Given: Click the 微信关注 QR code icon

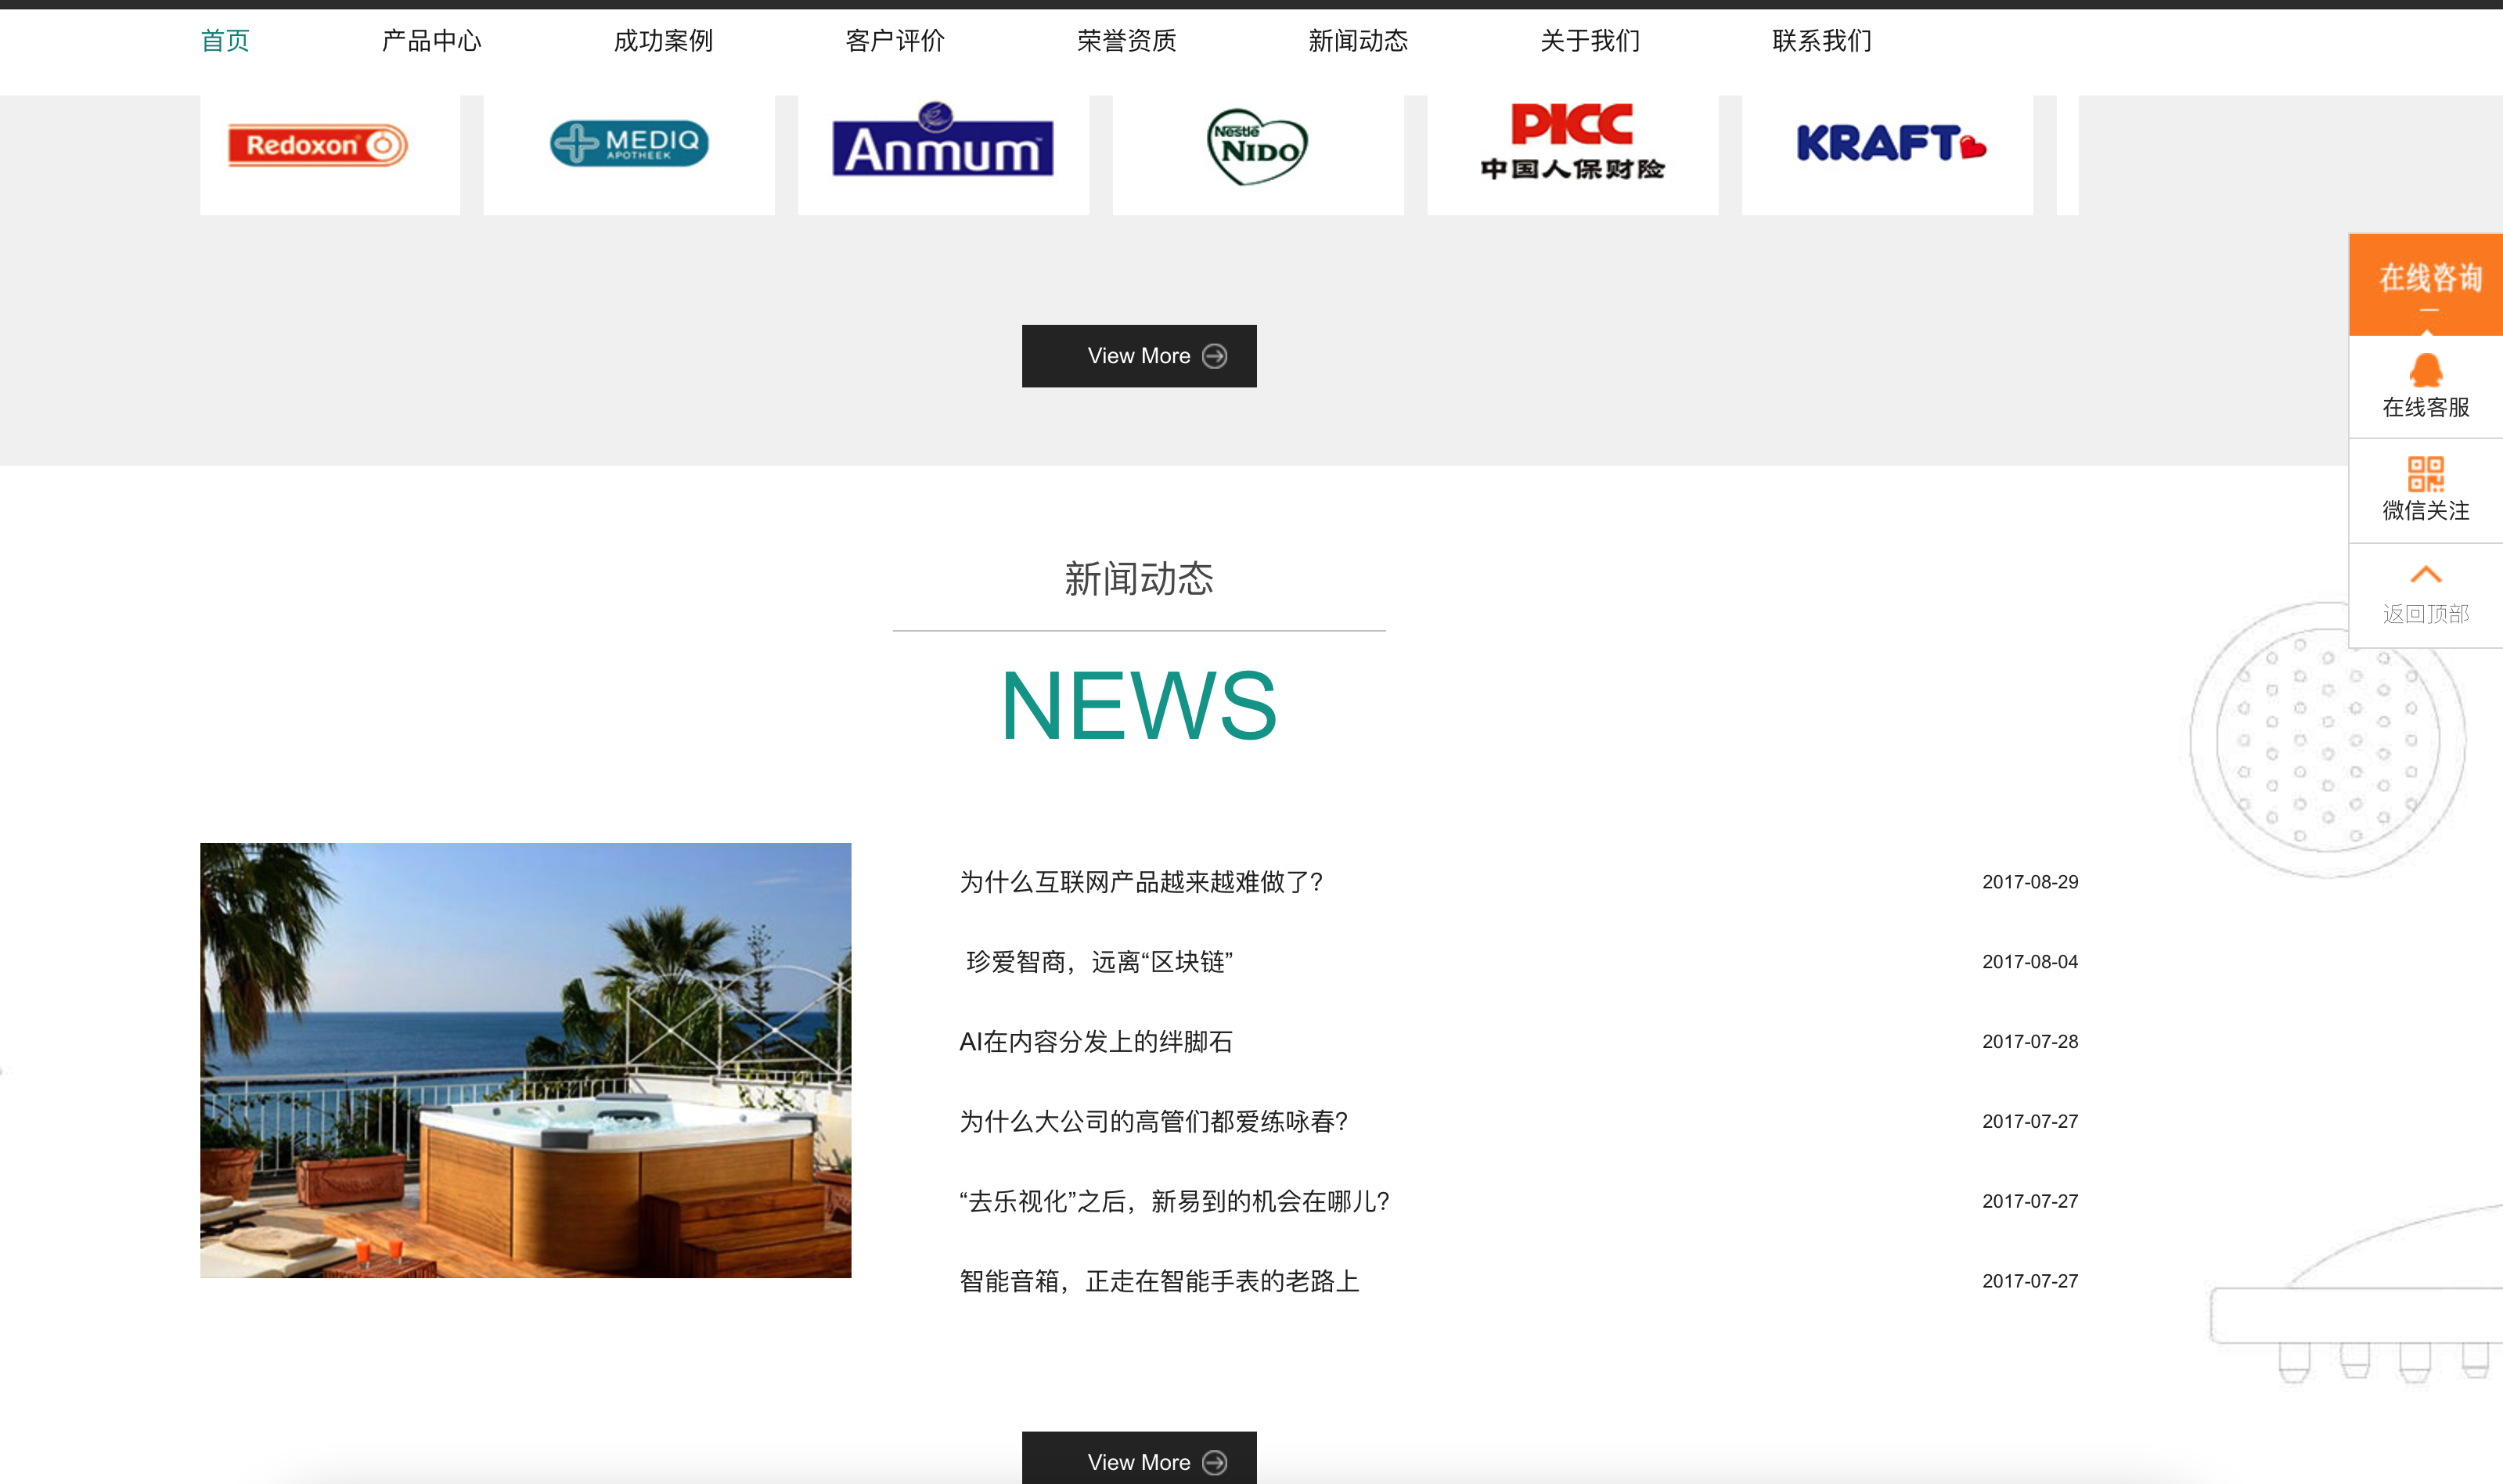Looking at the screenshot, I should 2426,474.
